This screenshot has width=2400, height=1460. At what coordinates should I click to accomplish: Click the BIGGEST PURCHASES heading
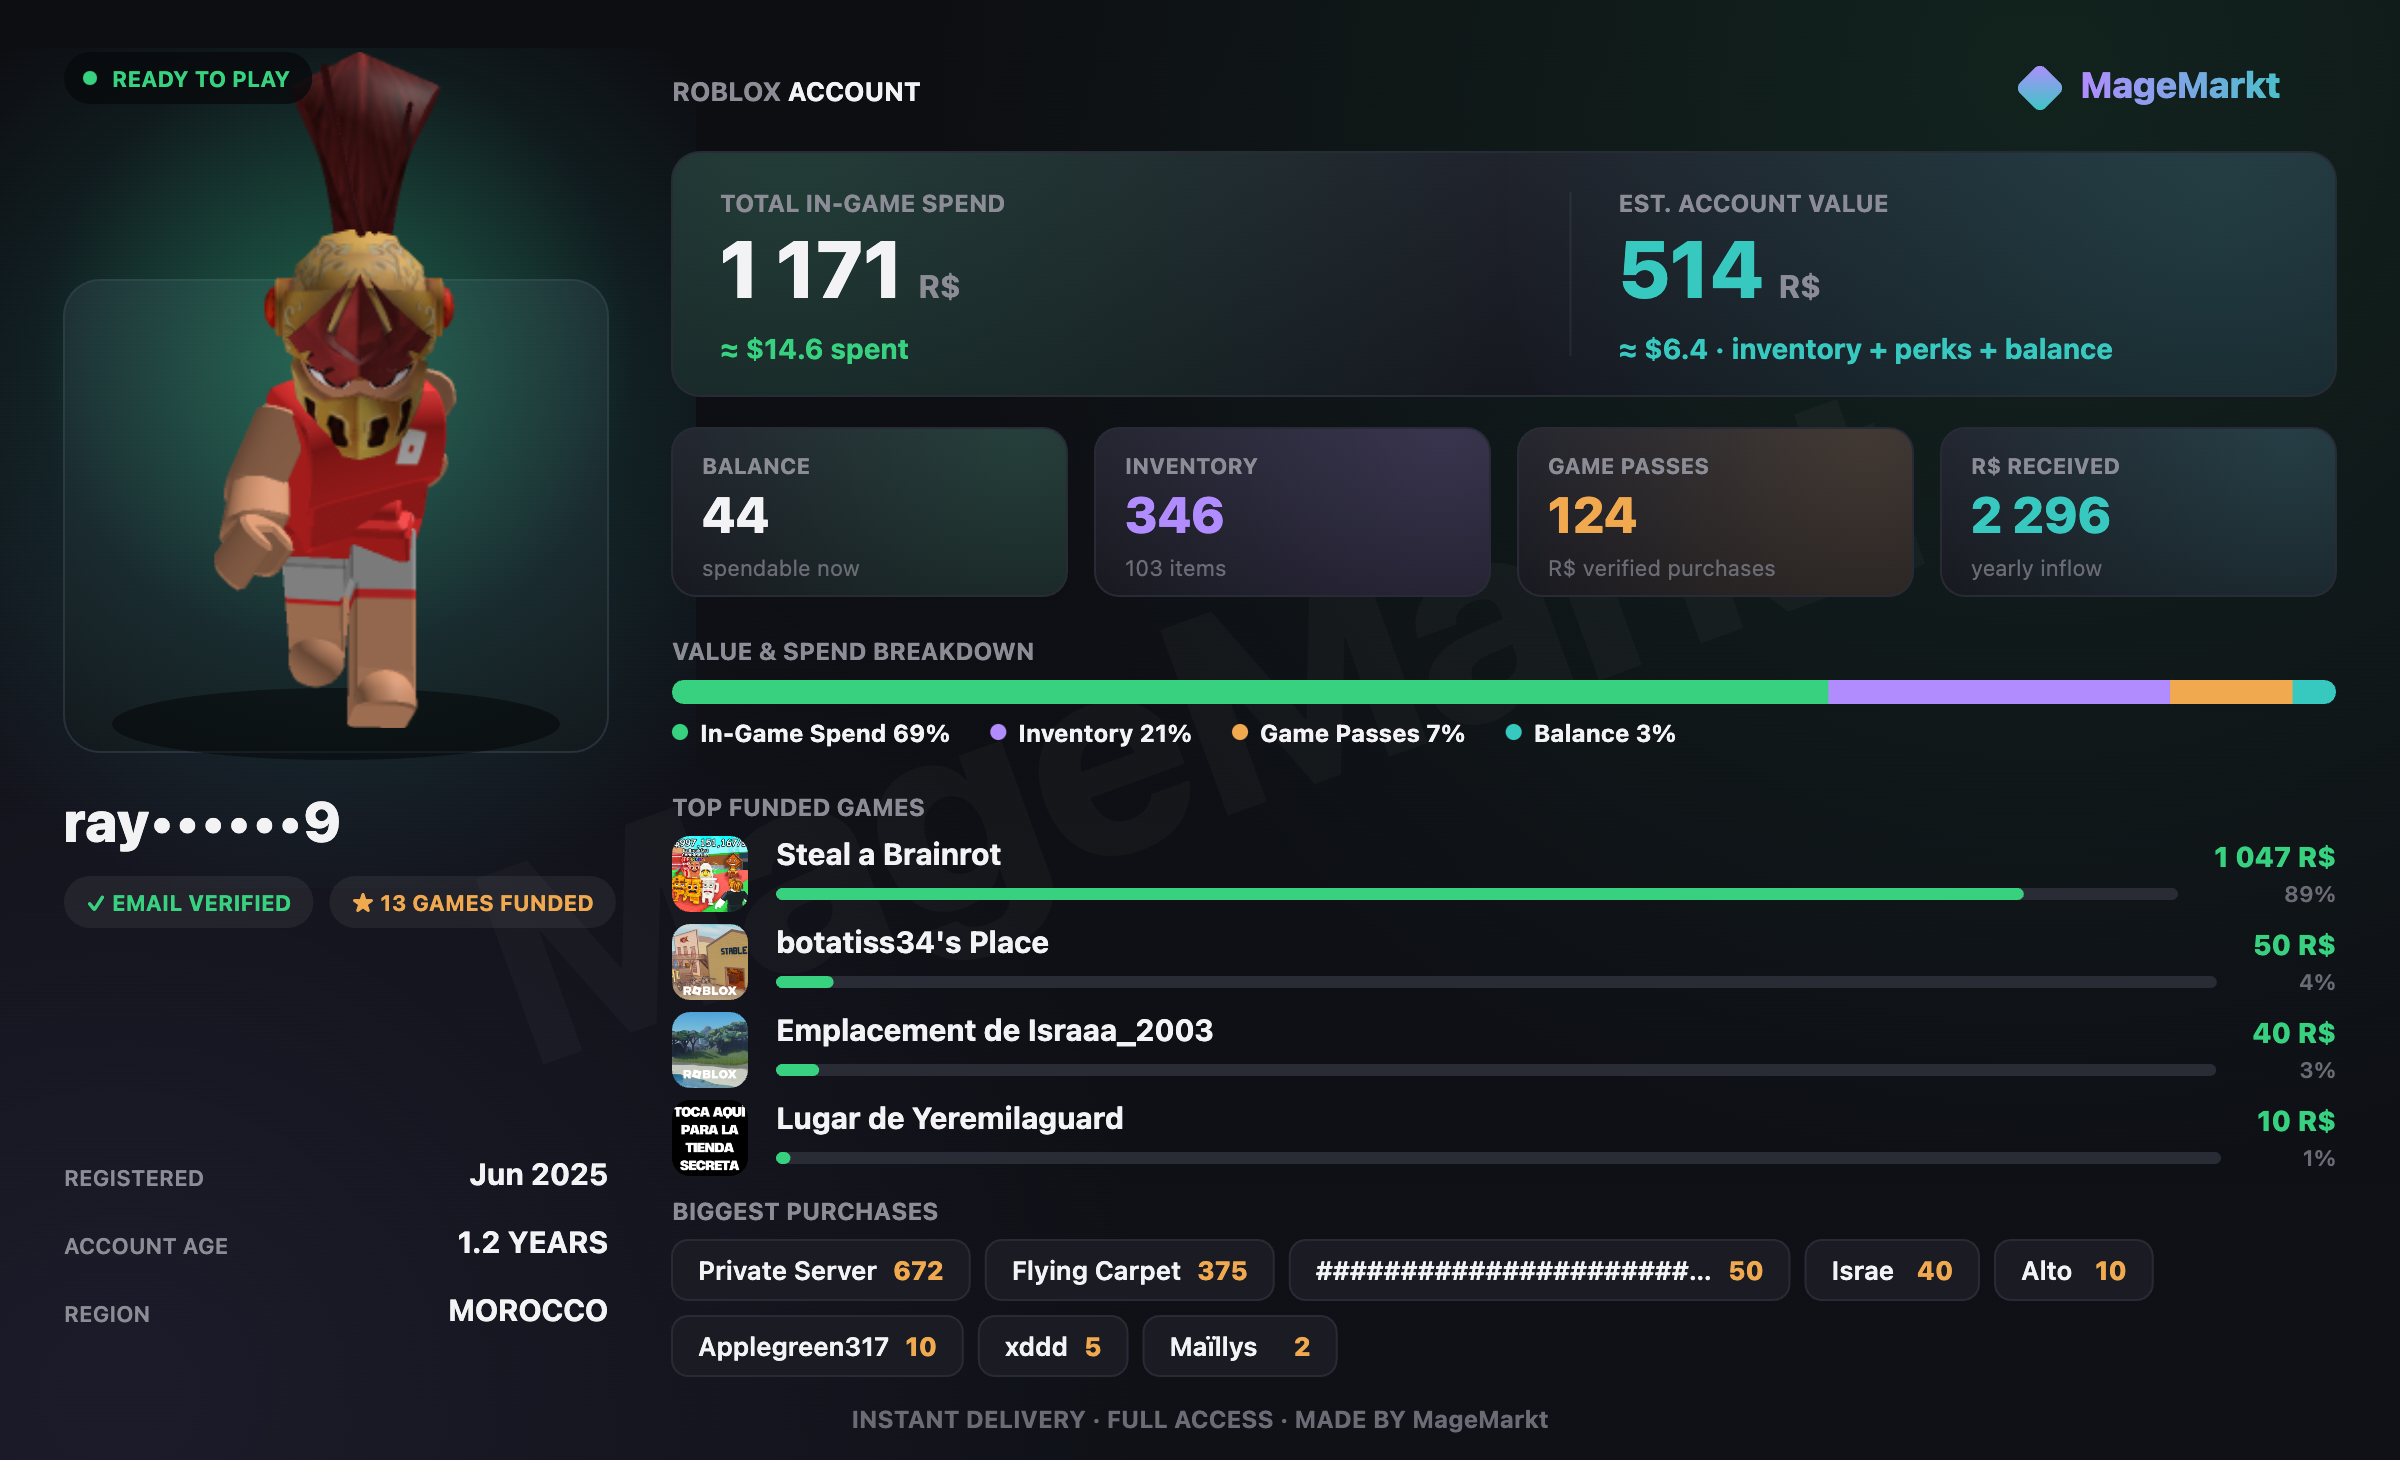pyautogui.click(x=805, y=1211)
